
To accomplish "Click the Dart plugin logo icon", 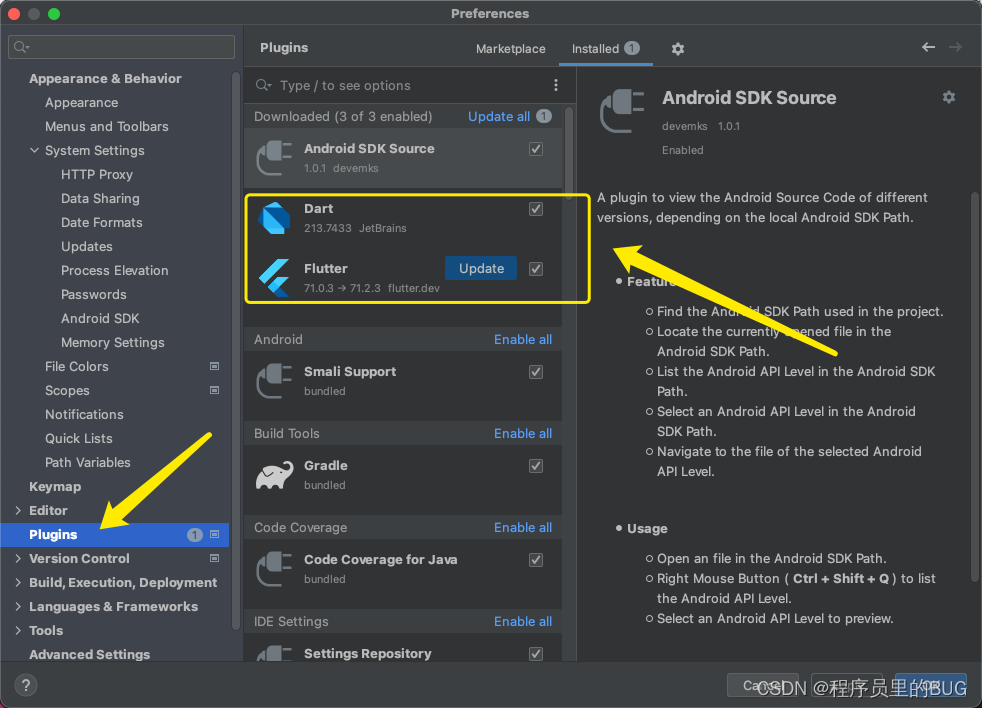I will pyautogui.click(x=274, y=218).
